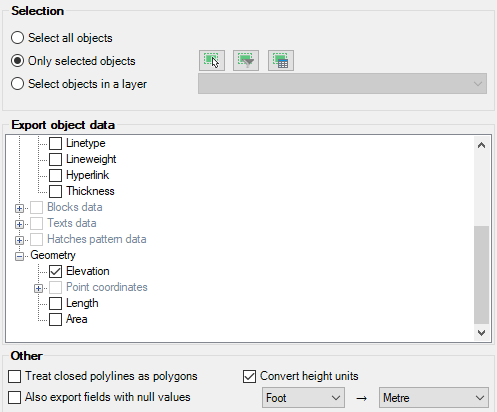Tick the Linetype checkbox
Viewport: 497px width, 412px height.
[55, 143]
